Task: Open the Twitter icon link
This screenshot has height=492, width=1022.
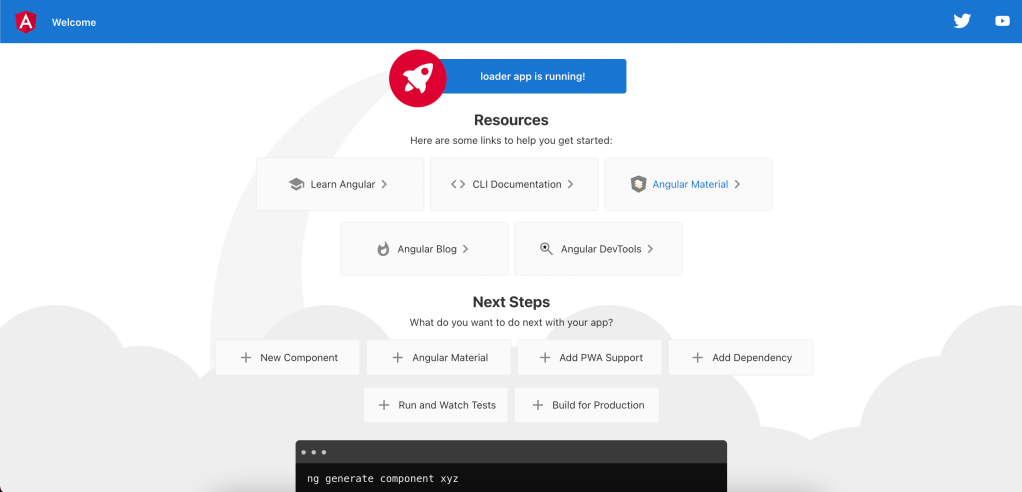Action: tap(962, 21)
